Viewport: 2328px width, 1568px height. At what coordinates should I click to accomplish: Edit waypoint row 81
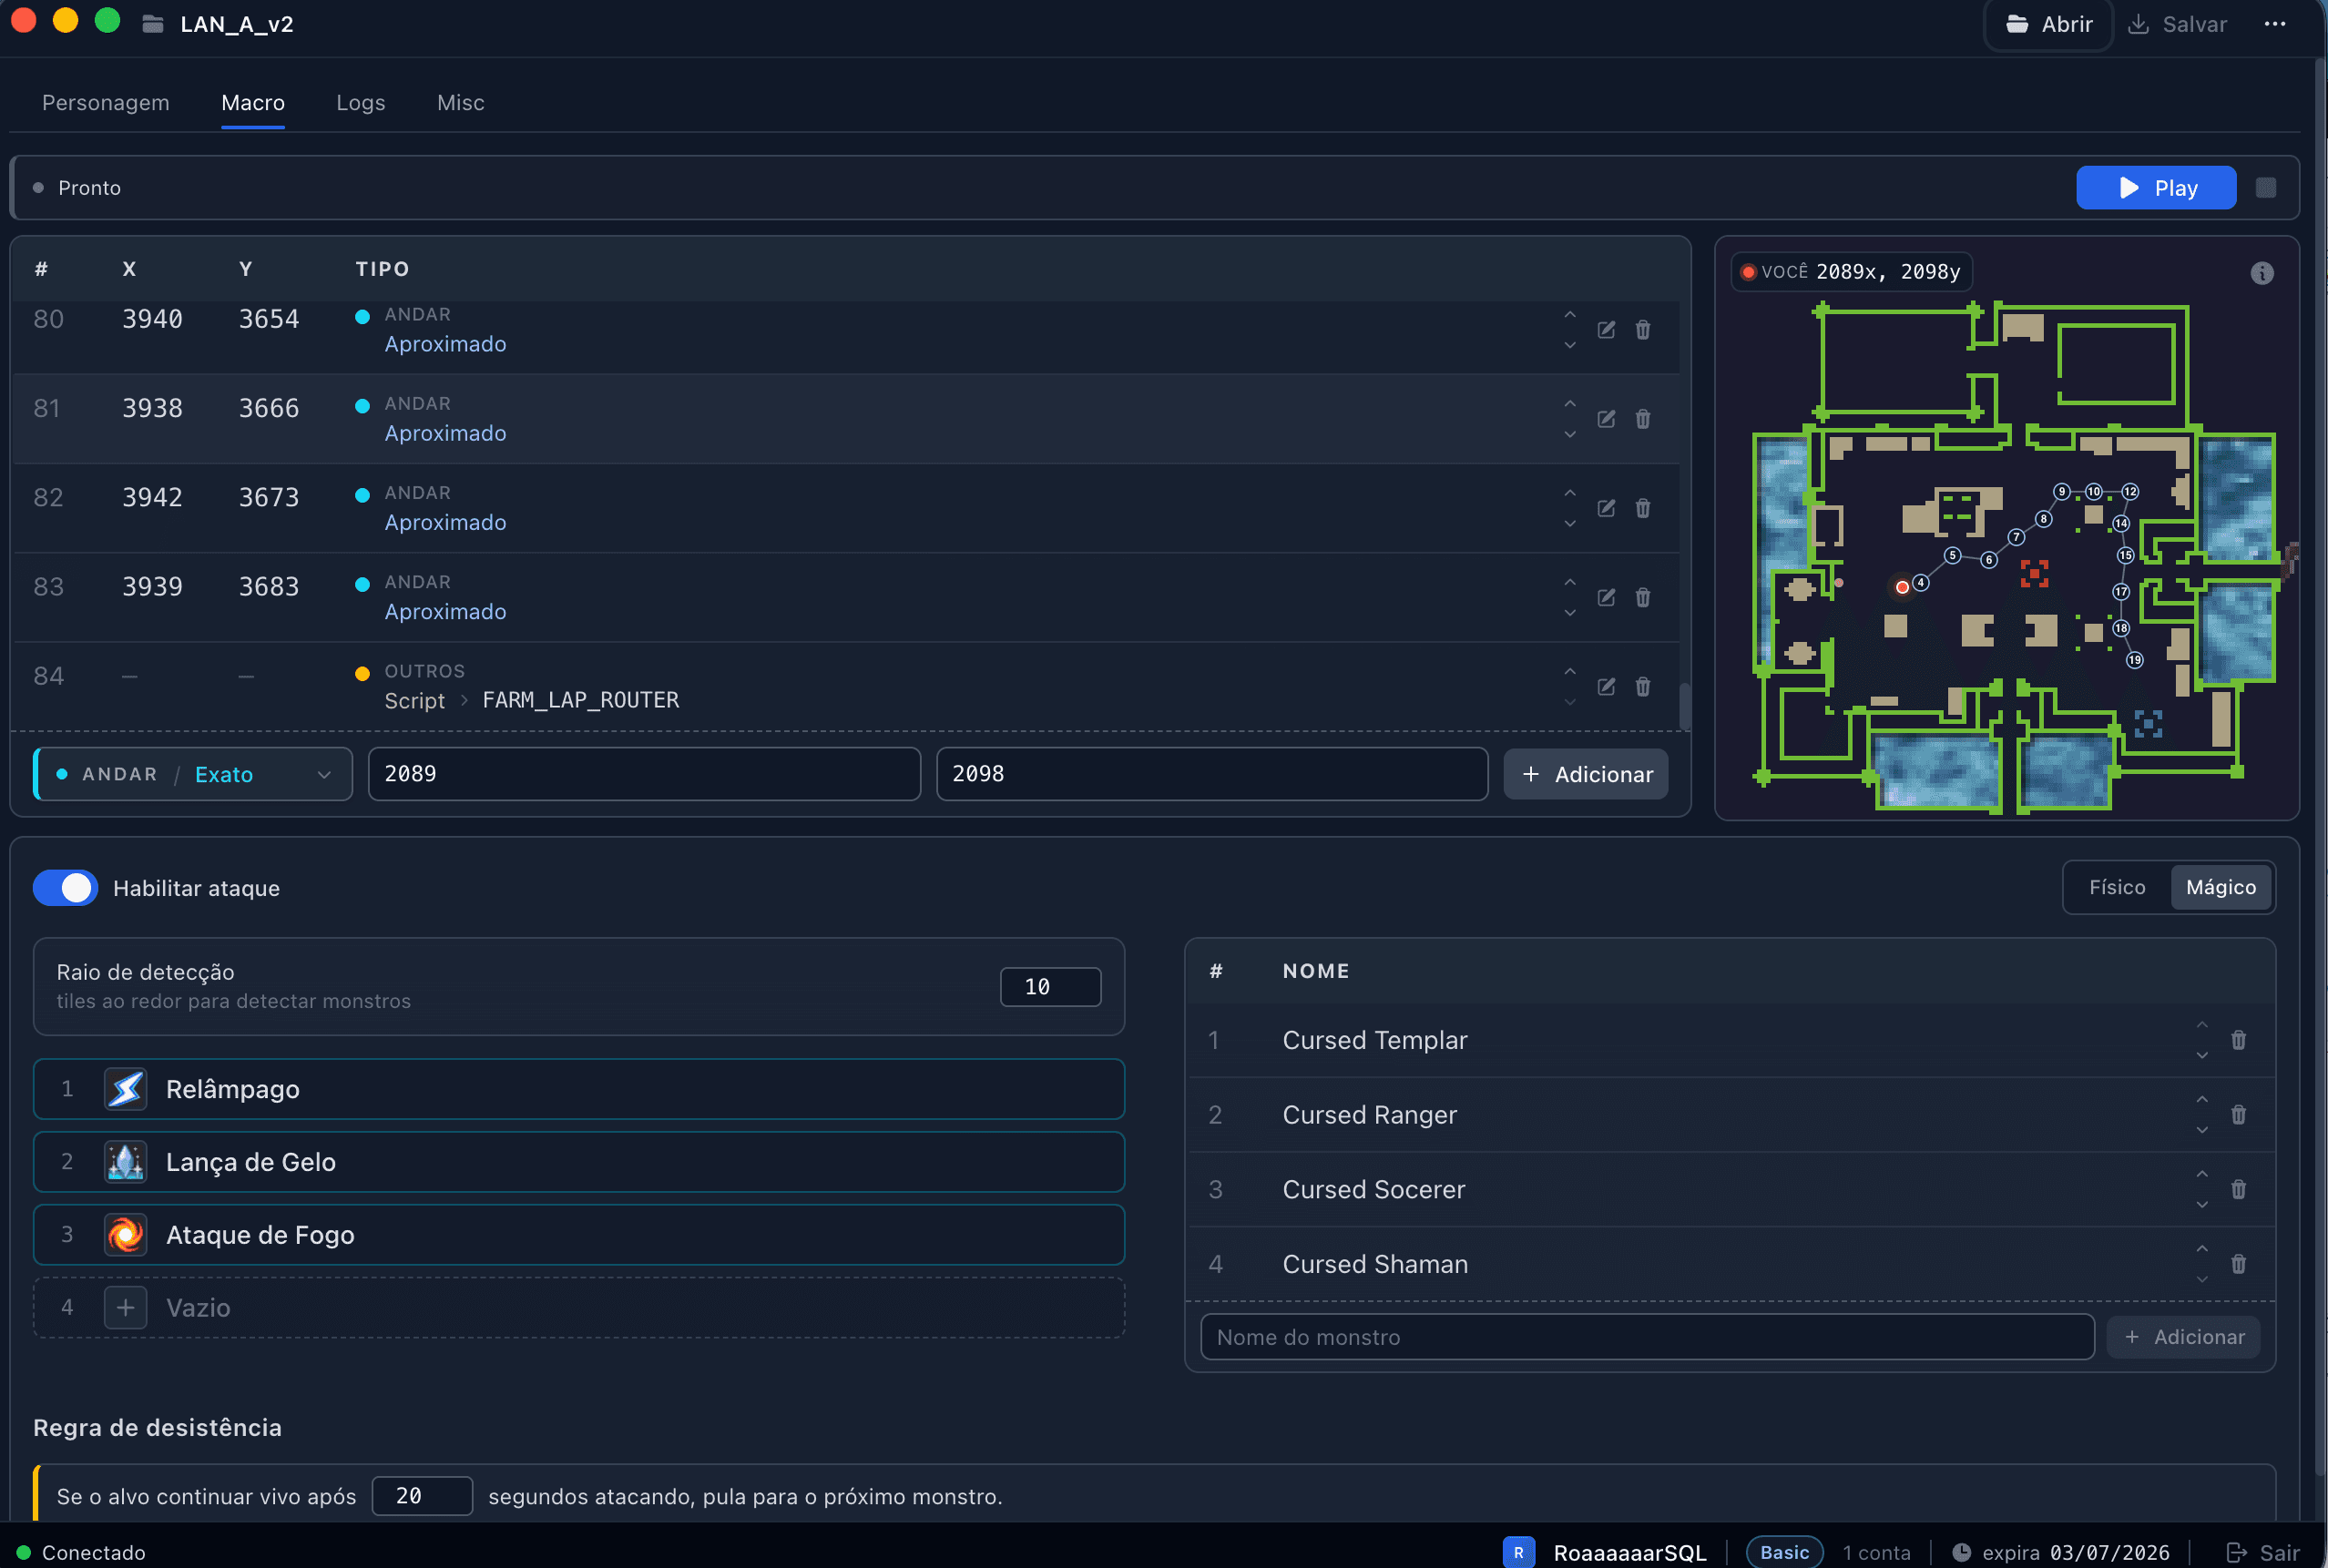[x=1606, y=419]
